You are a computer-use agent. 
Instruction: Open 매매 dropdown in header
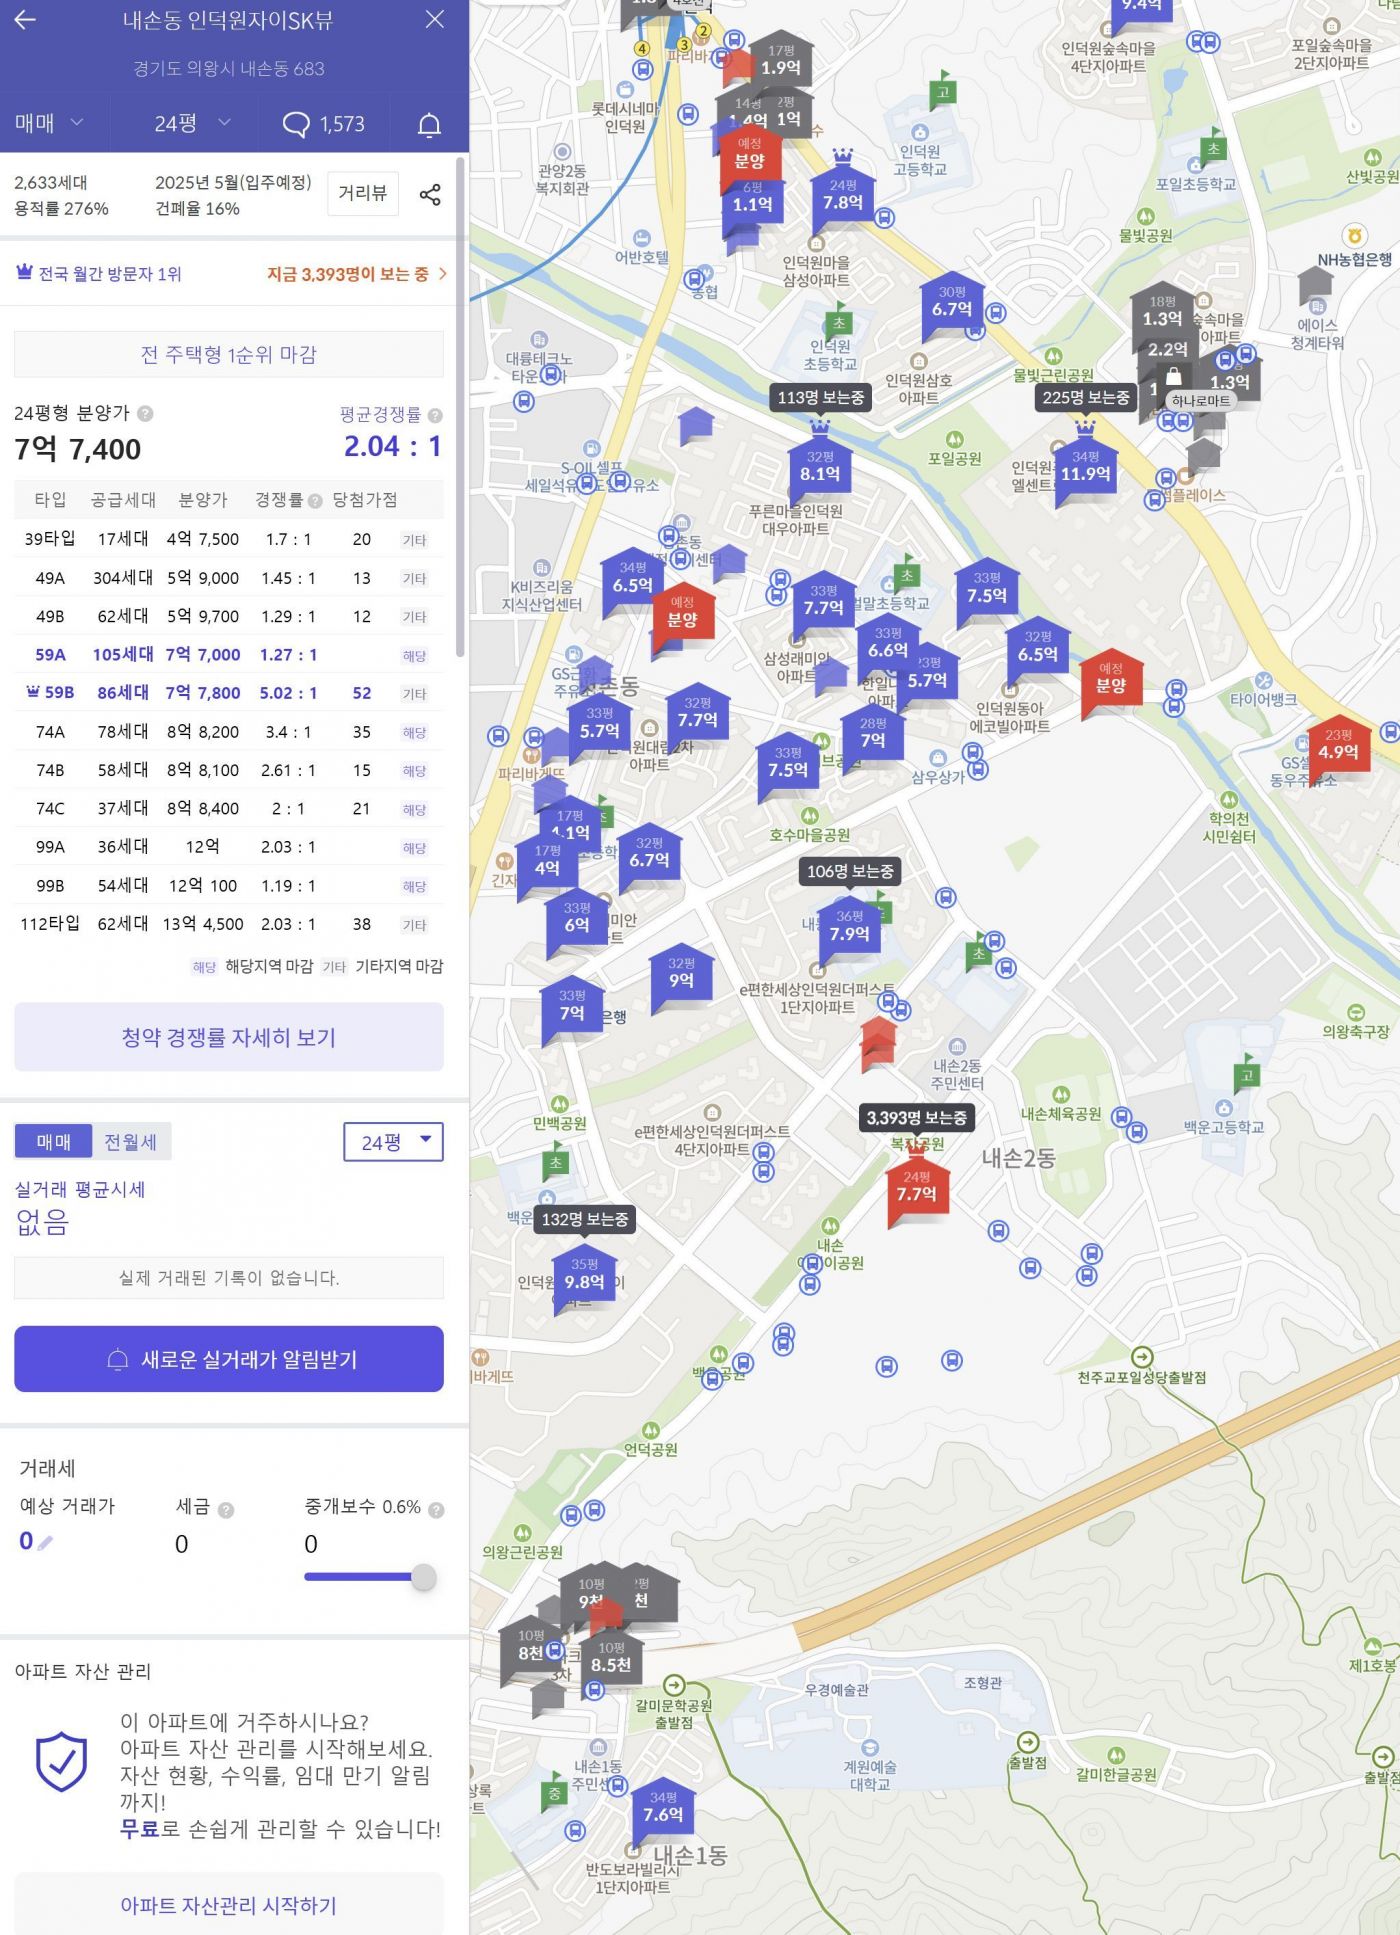[x=49, y=124]
